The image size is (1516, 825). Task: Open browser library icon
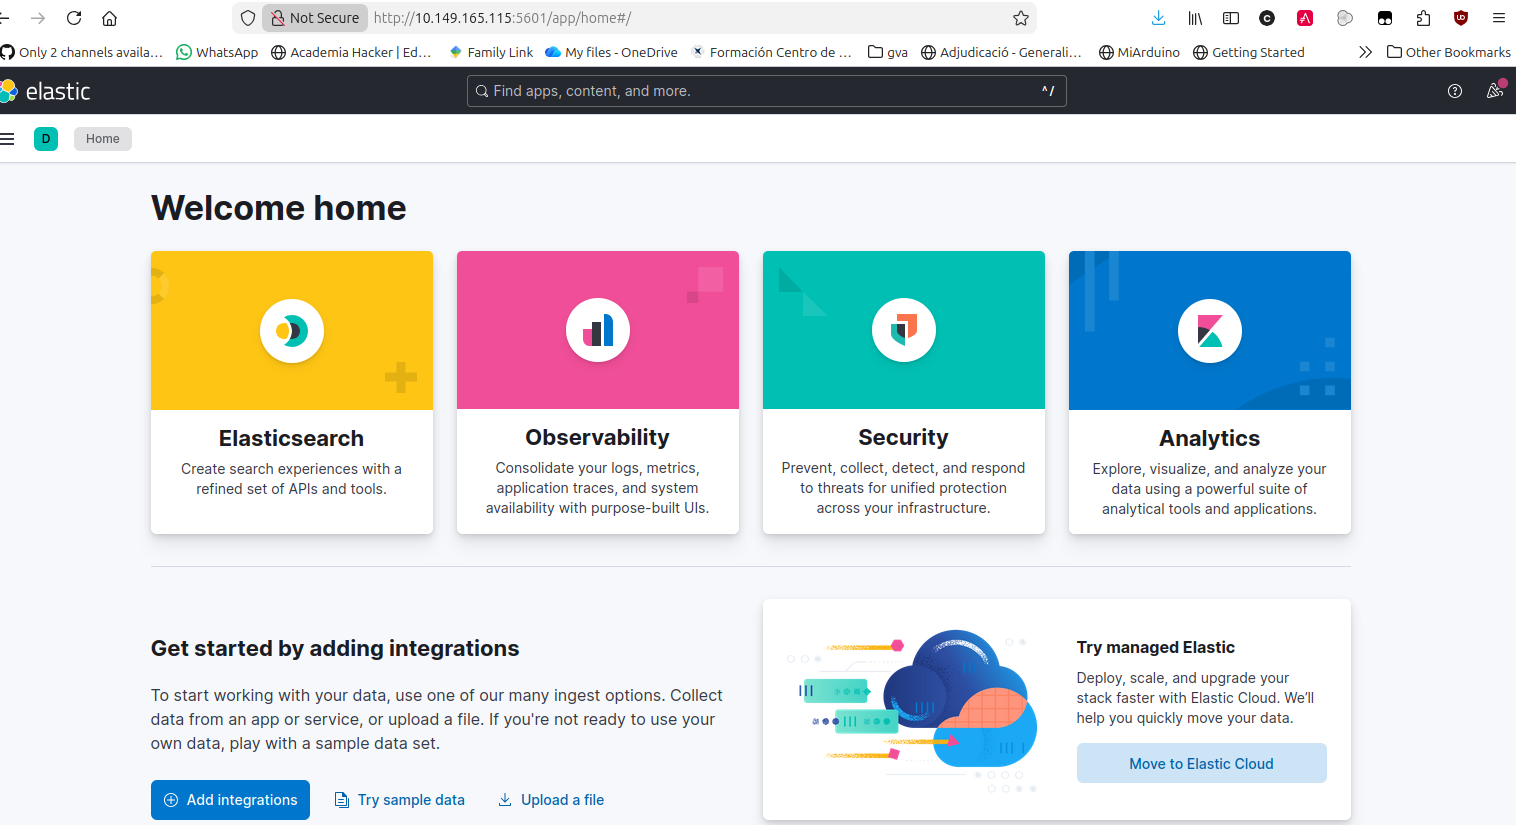(x=1195, y=18)
